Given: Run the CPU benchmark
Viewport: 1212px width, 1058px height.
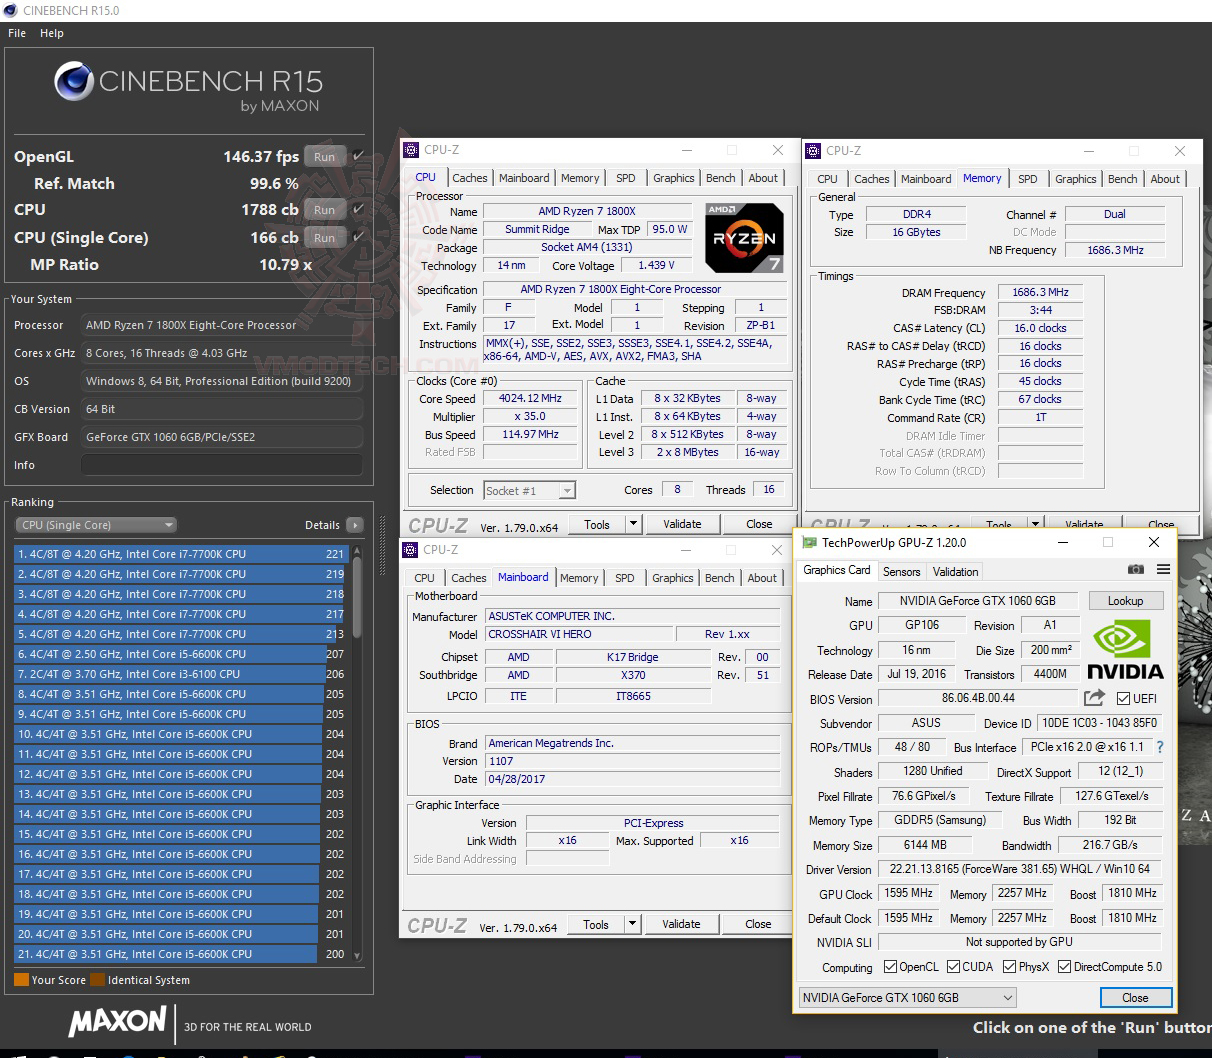Looking at the screenshot, I should click(325, 210).
